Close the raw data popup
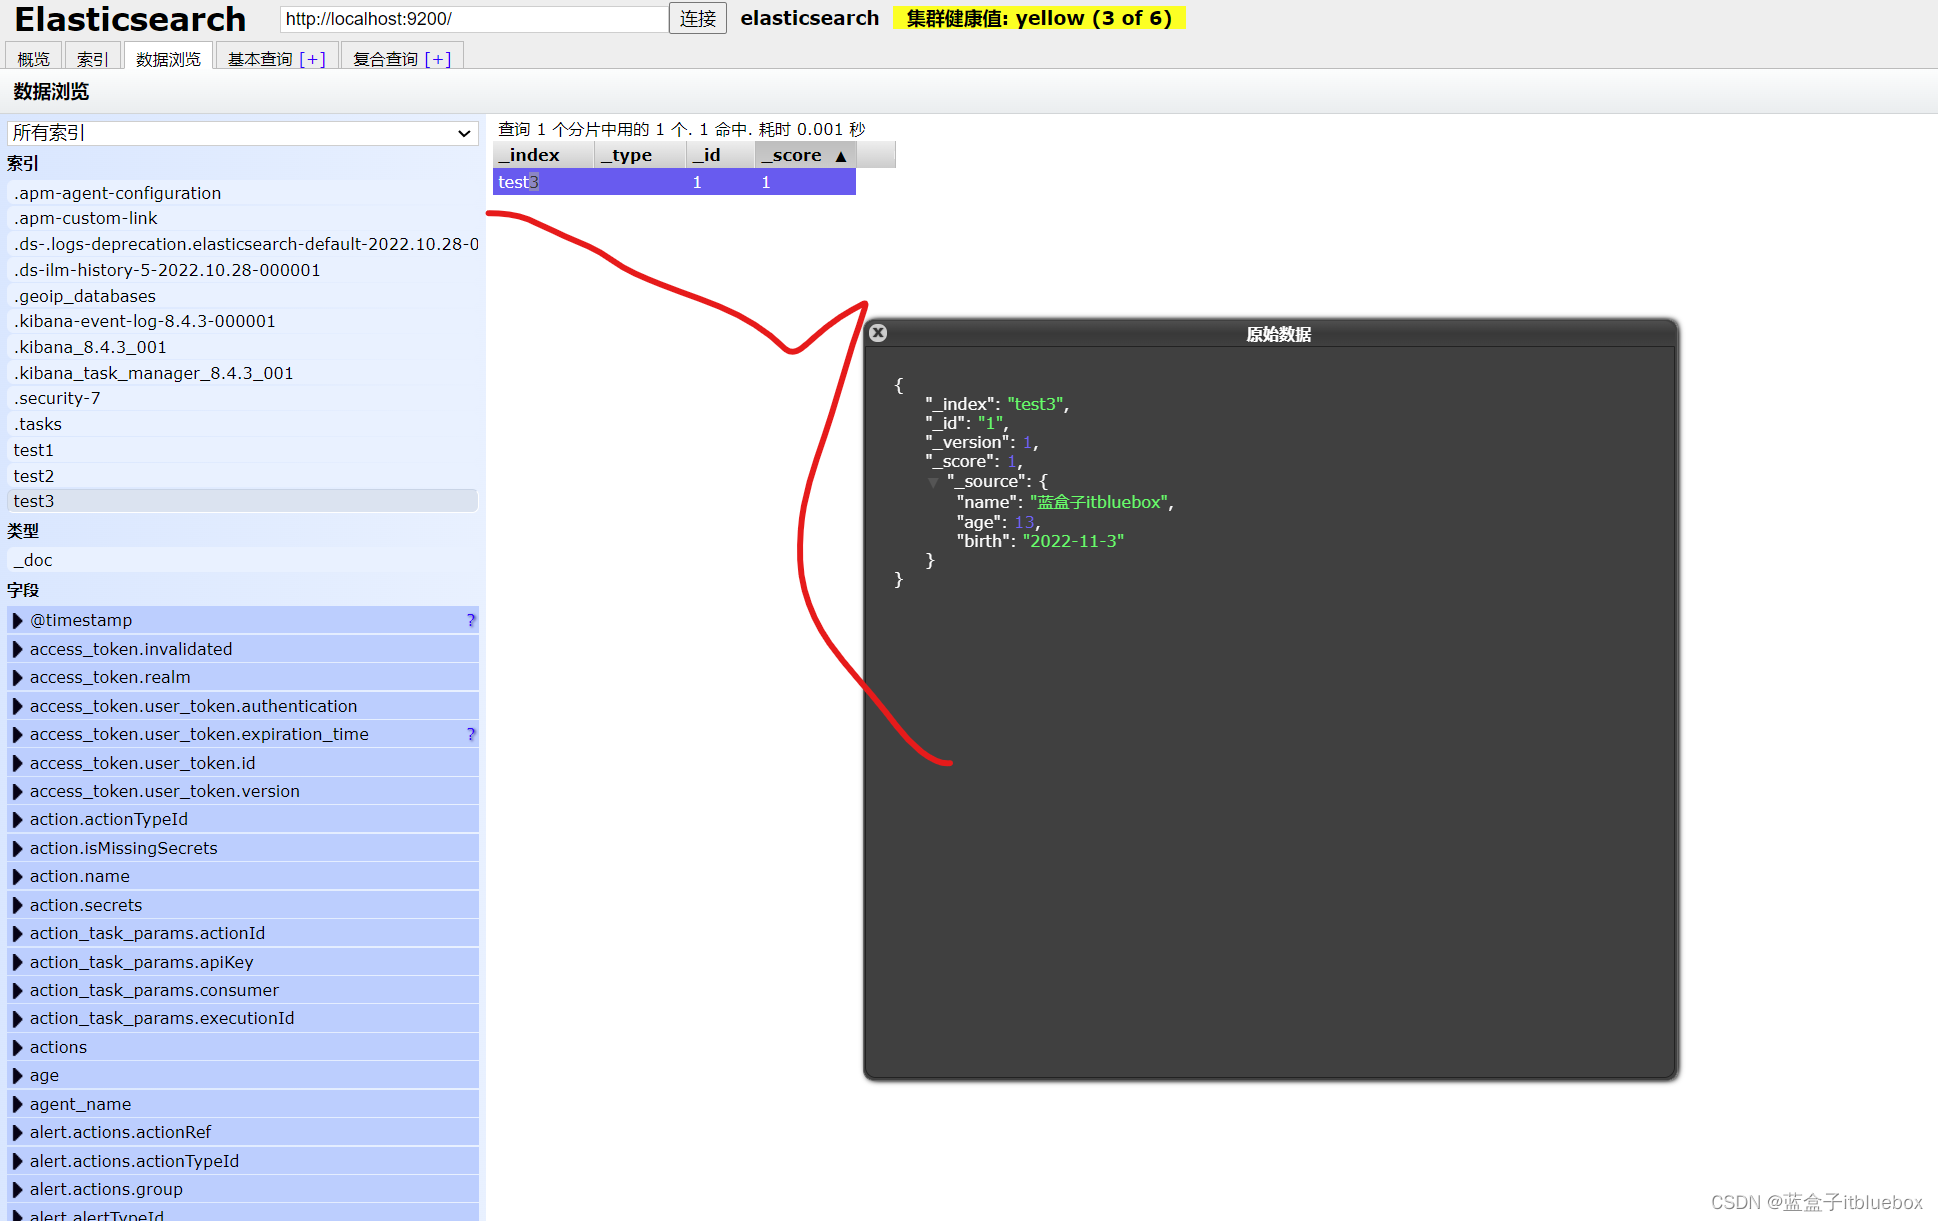 pos(878,333)
